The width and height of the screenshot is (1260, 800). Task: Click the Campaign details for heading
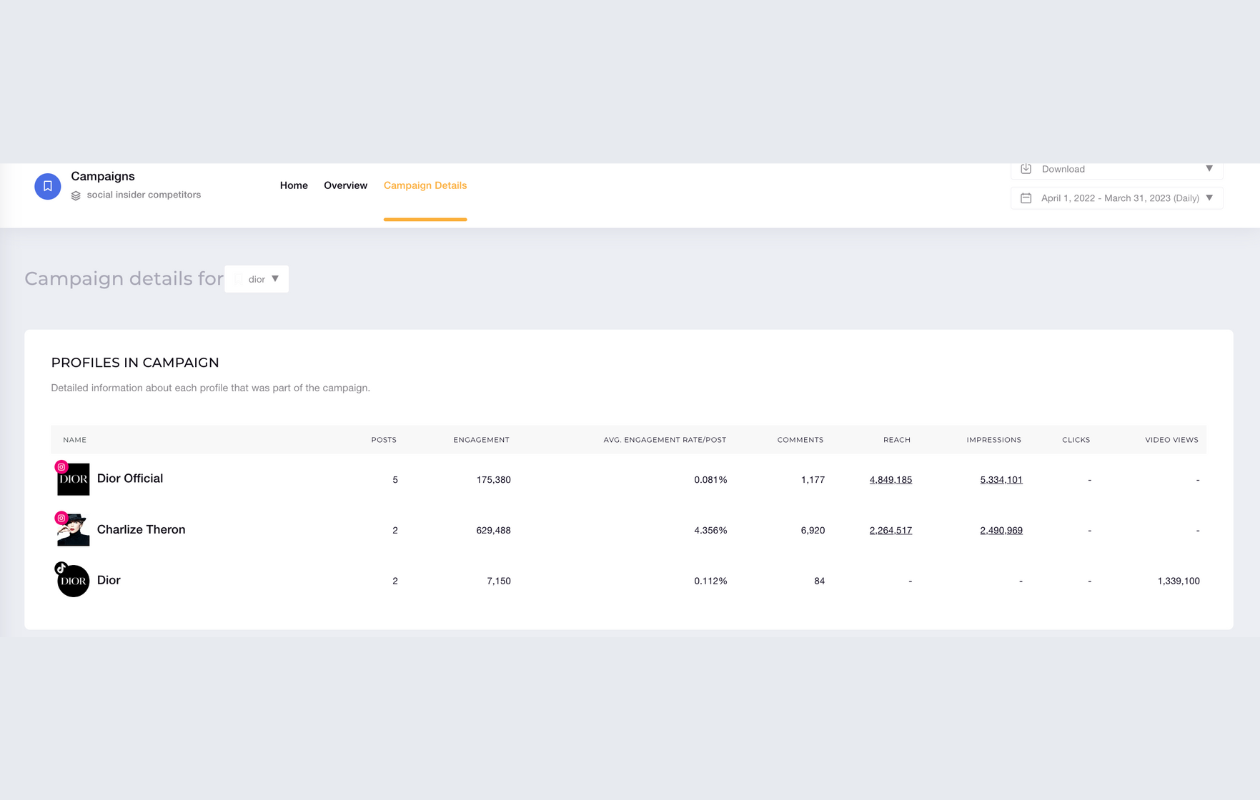124,279
